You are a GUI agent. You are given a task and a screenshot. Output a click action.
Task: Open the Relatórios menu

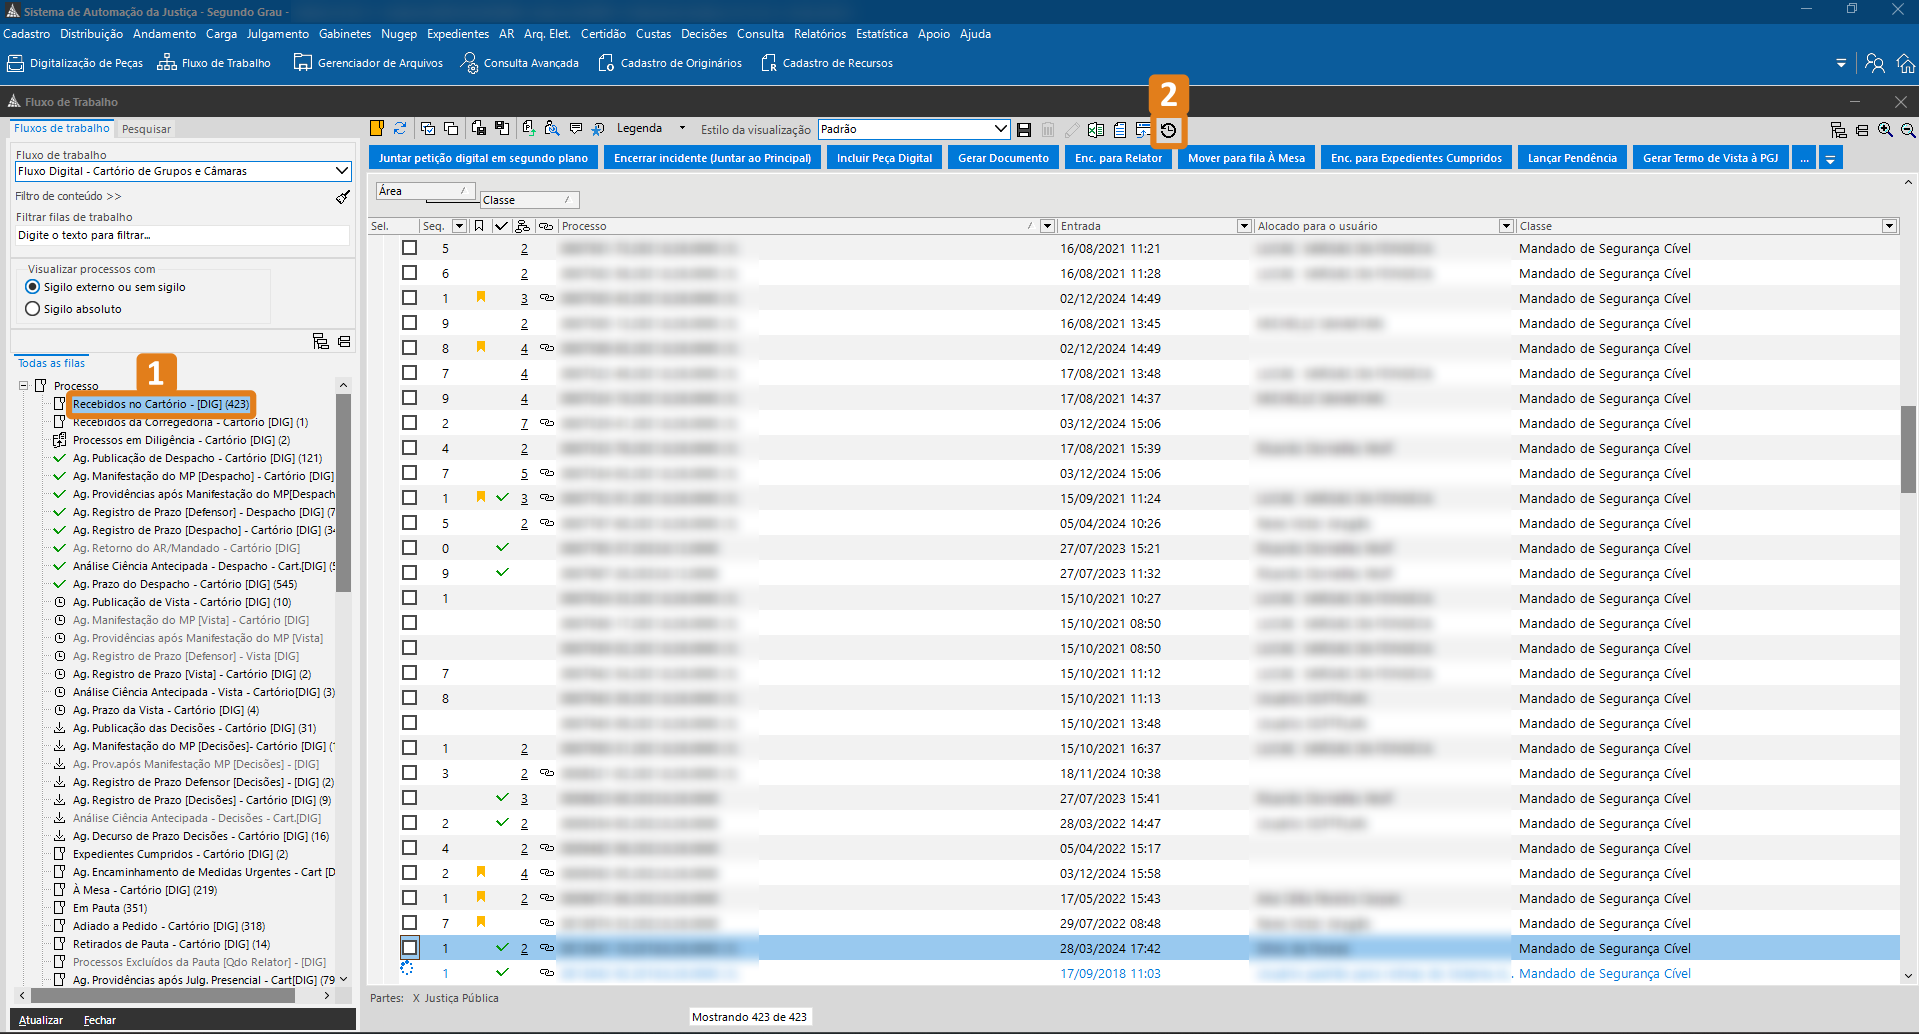point(819,34)
